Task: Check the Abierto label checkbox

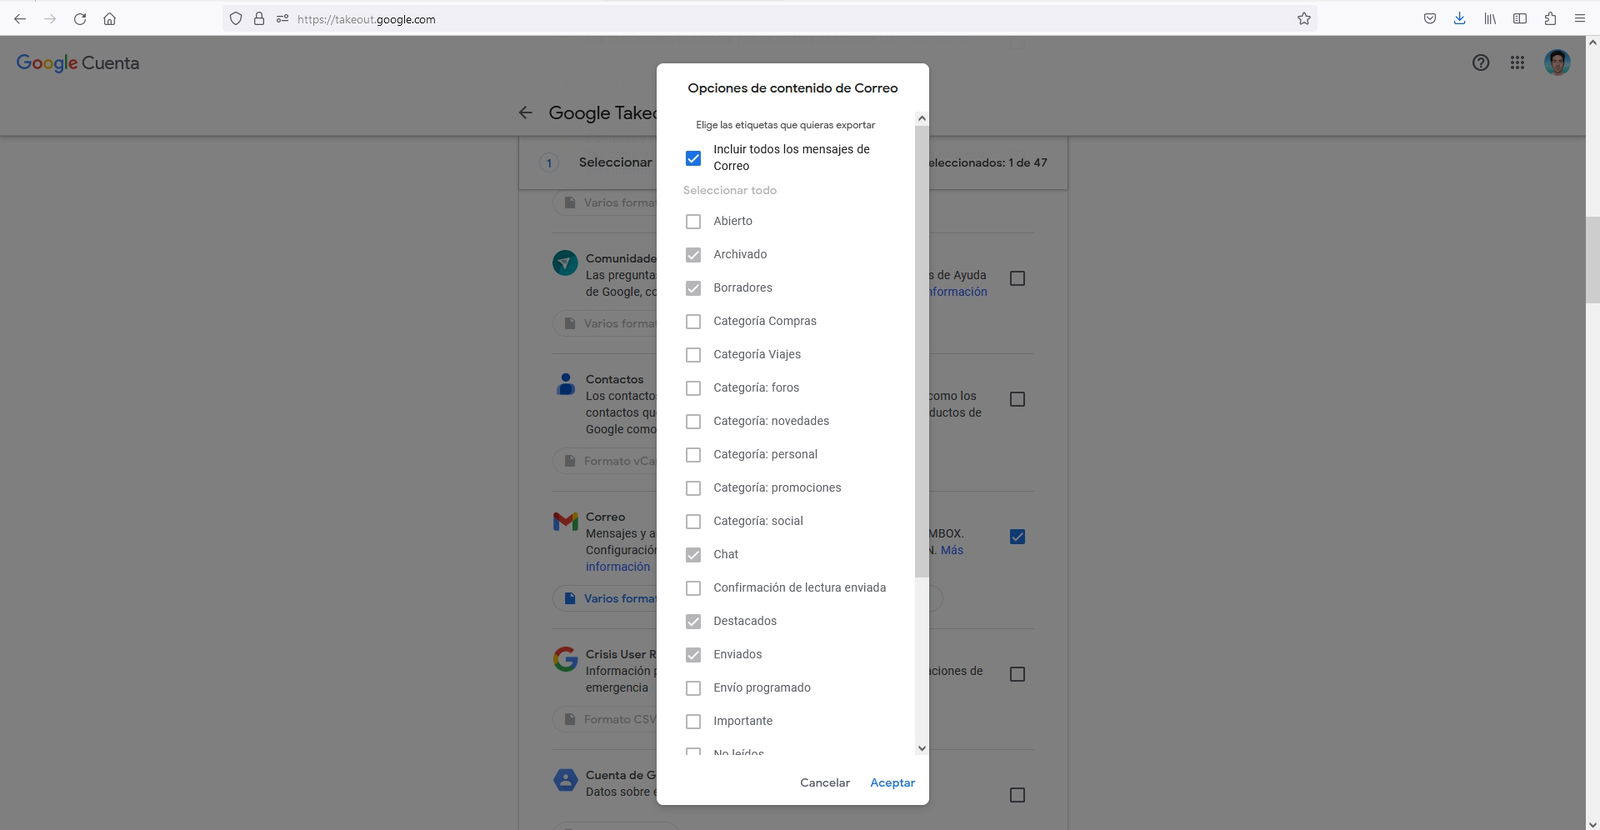Action: [x=693, y=221]
